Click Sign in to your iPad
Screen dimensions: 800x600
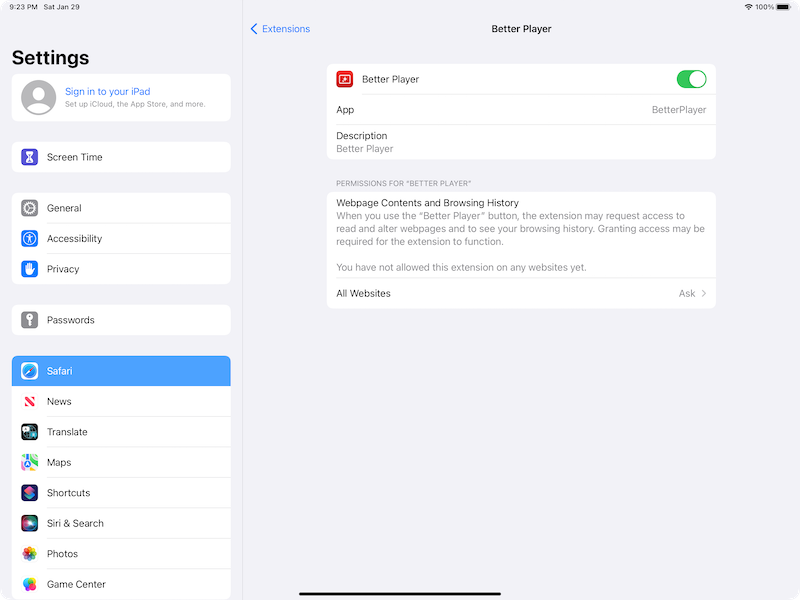[x=108, y=91]
